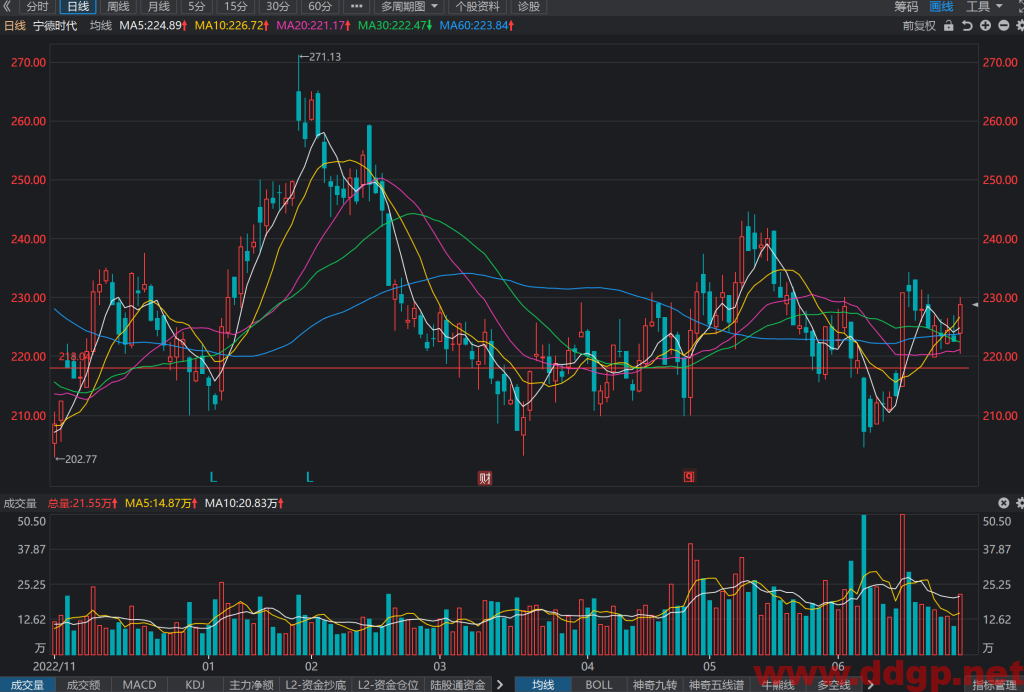Switch to 周线 weekly chart
Screen dimensions: 1024x692
[118, 7]
